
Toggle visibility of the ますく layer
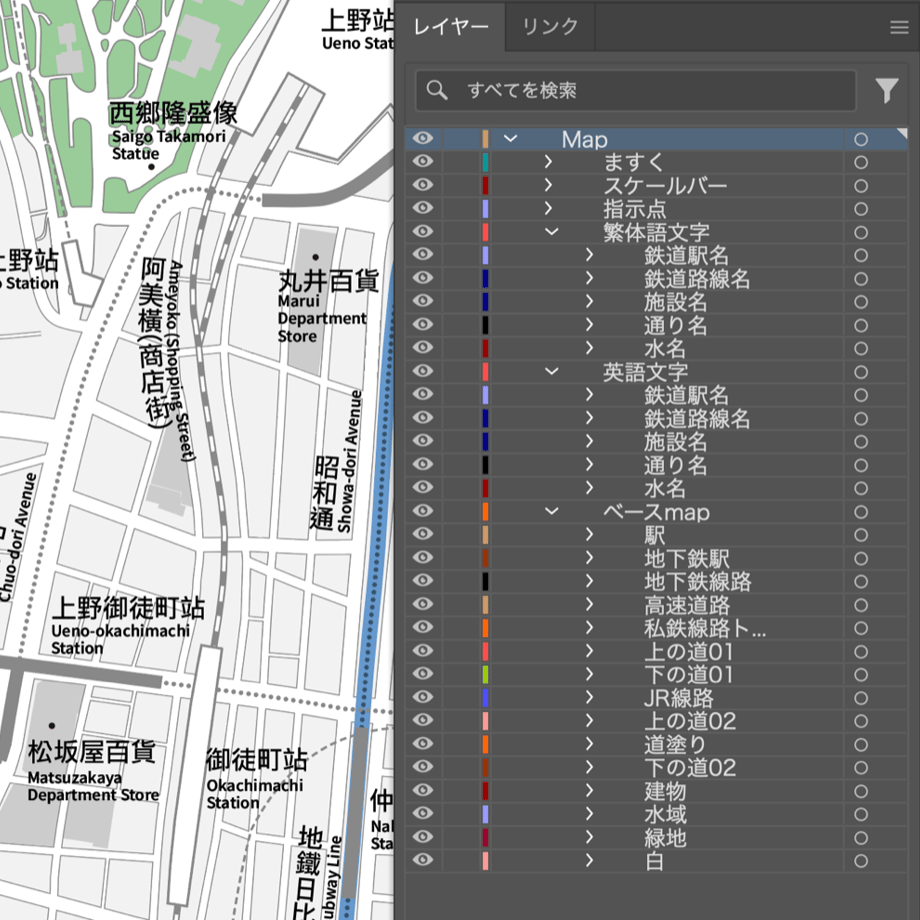click(422, 161)
